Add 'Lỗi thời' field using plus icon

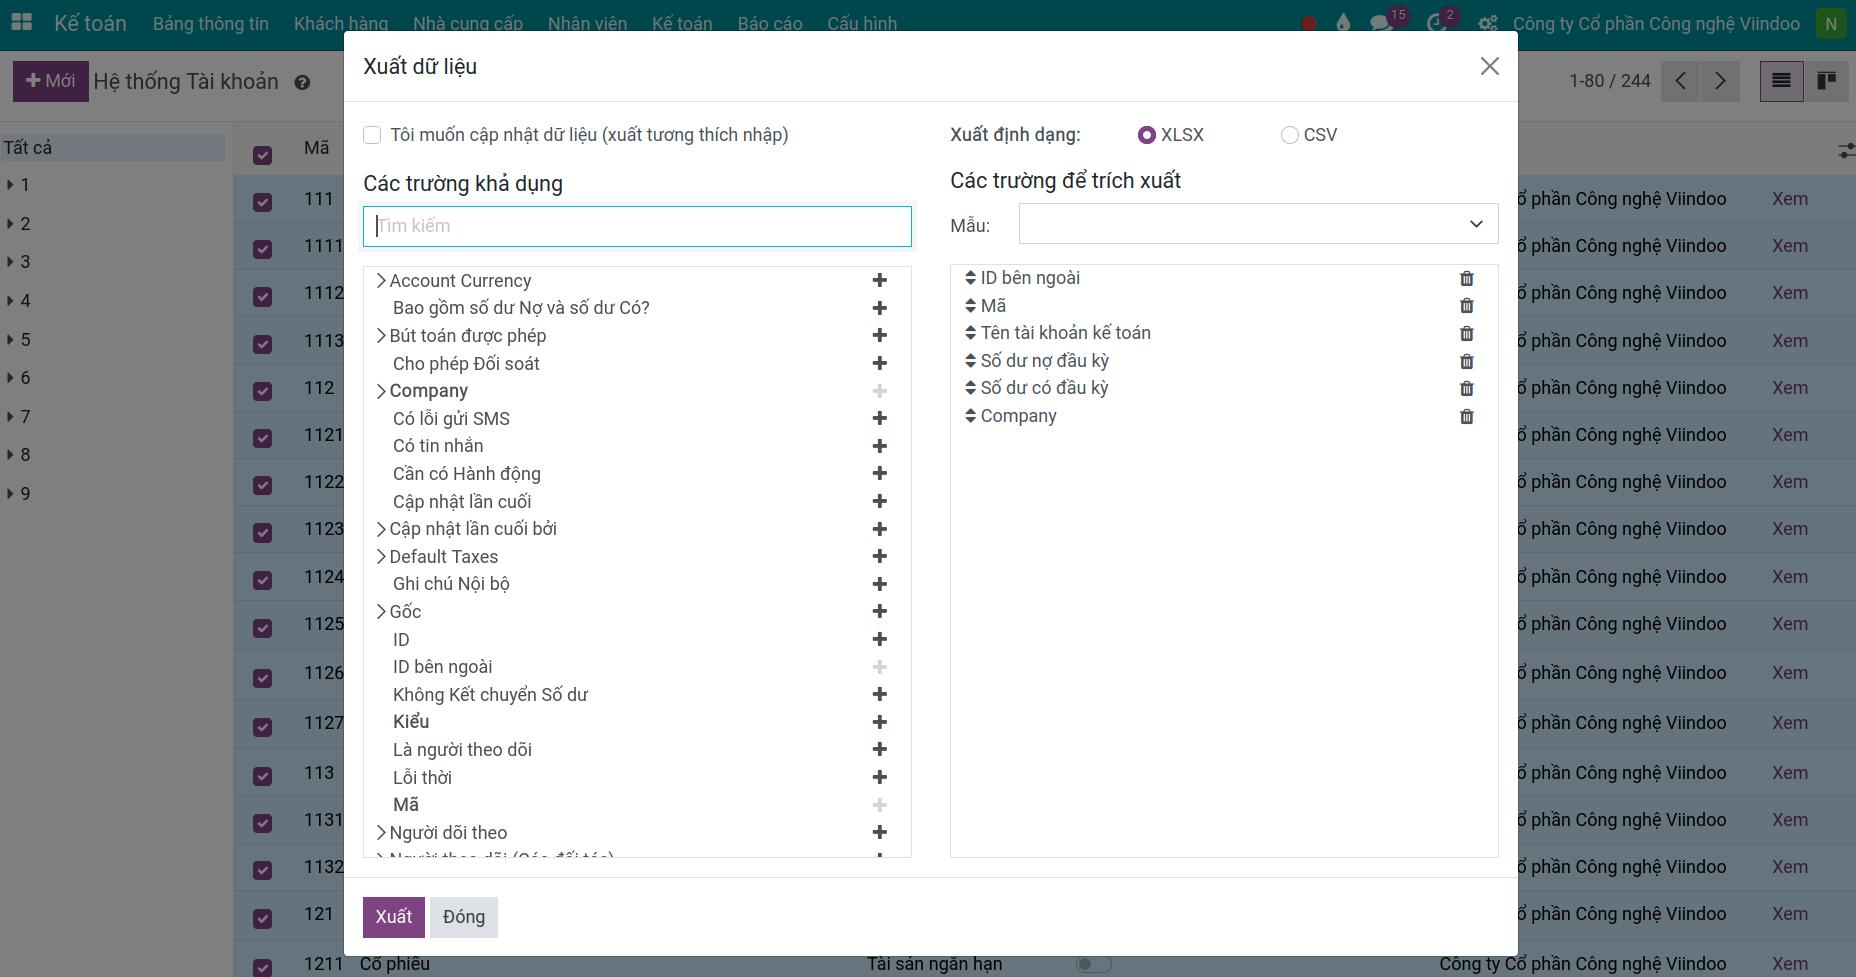(x=879, y=777)
